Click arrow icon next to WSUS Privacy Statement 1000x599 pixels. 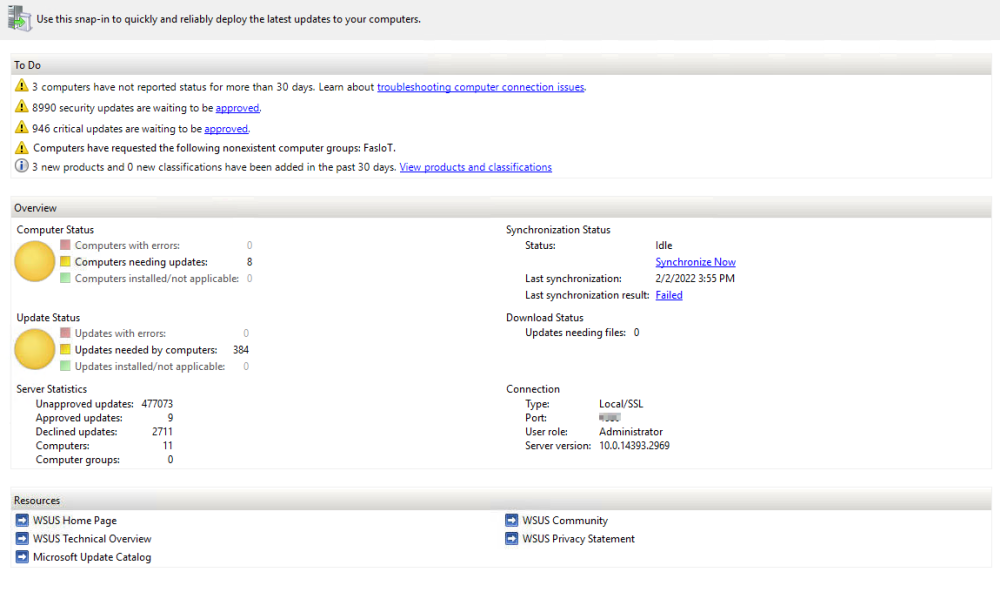(x=511, y=538)
